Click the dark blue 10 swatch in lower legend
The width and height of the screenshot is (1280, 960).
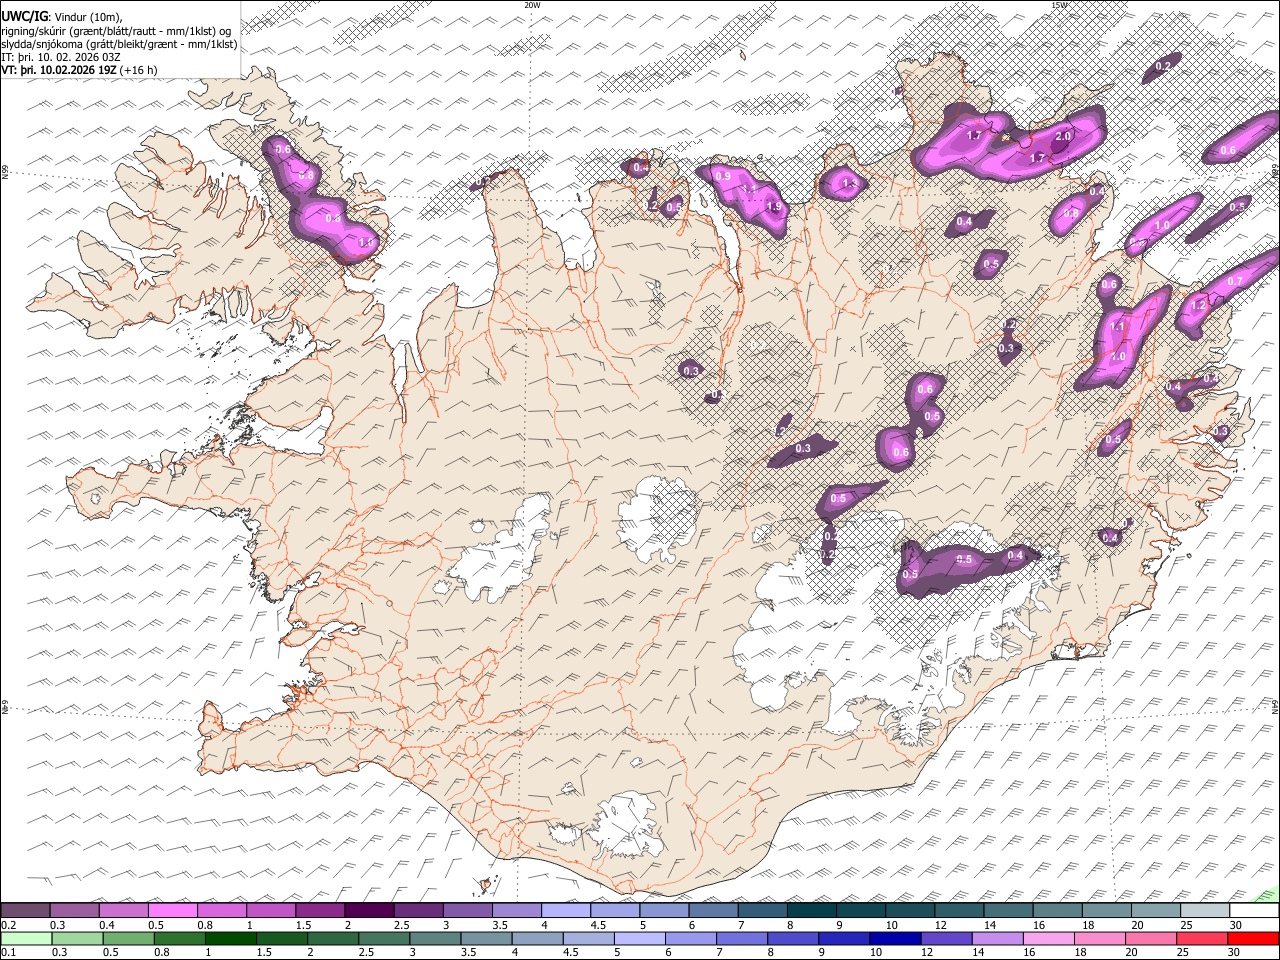click(893, 939)
